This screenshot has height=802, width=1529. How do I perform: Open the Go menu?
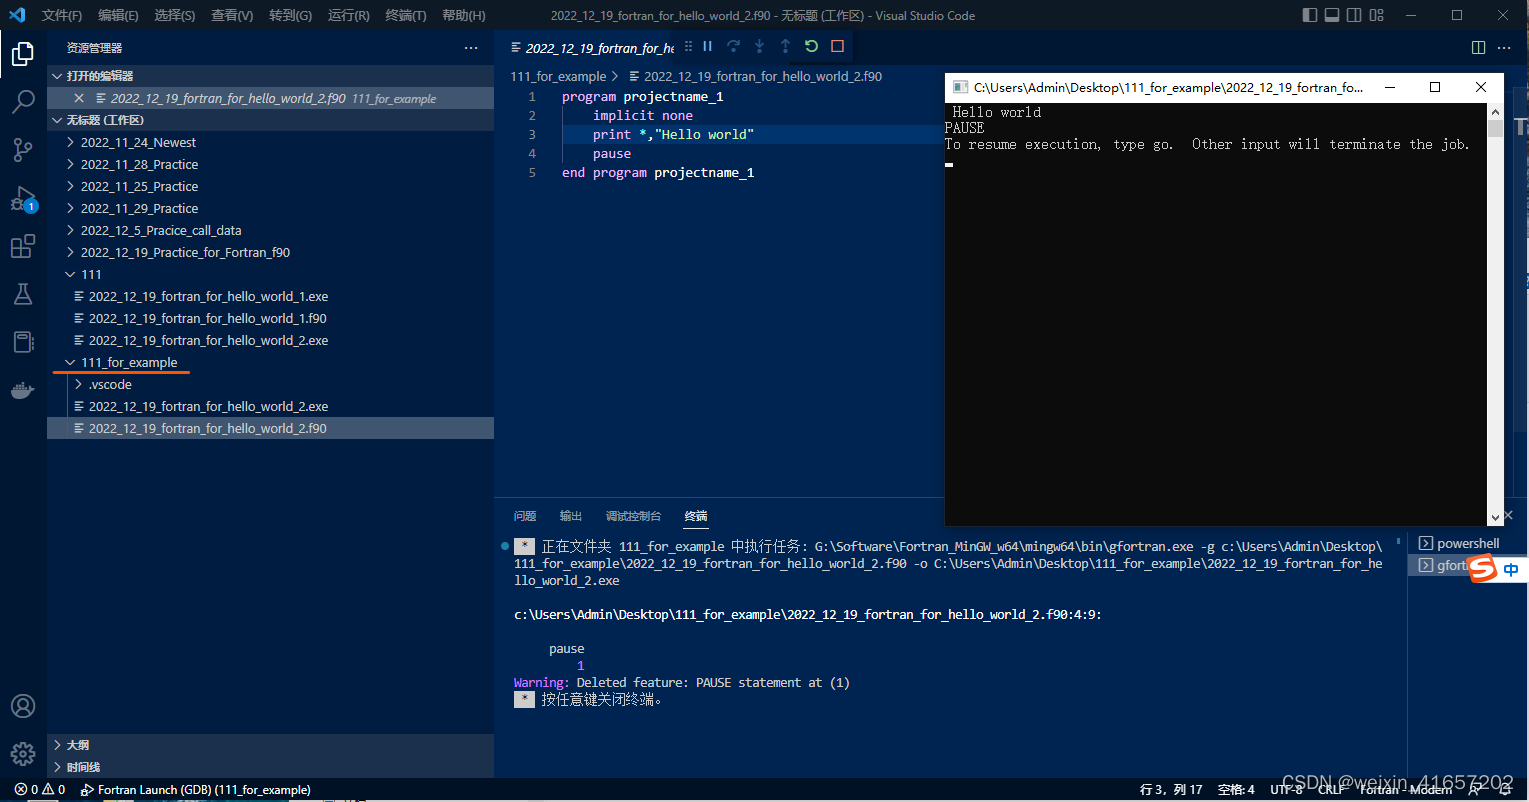pyautogui.click(x=290, y=15)
